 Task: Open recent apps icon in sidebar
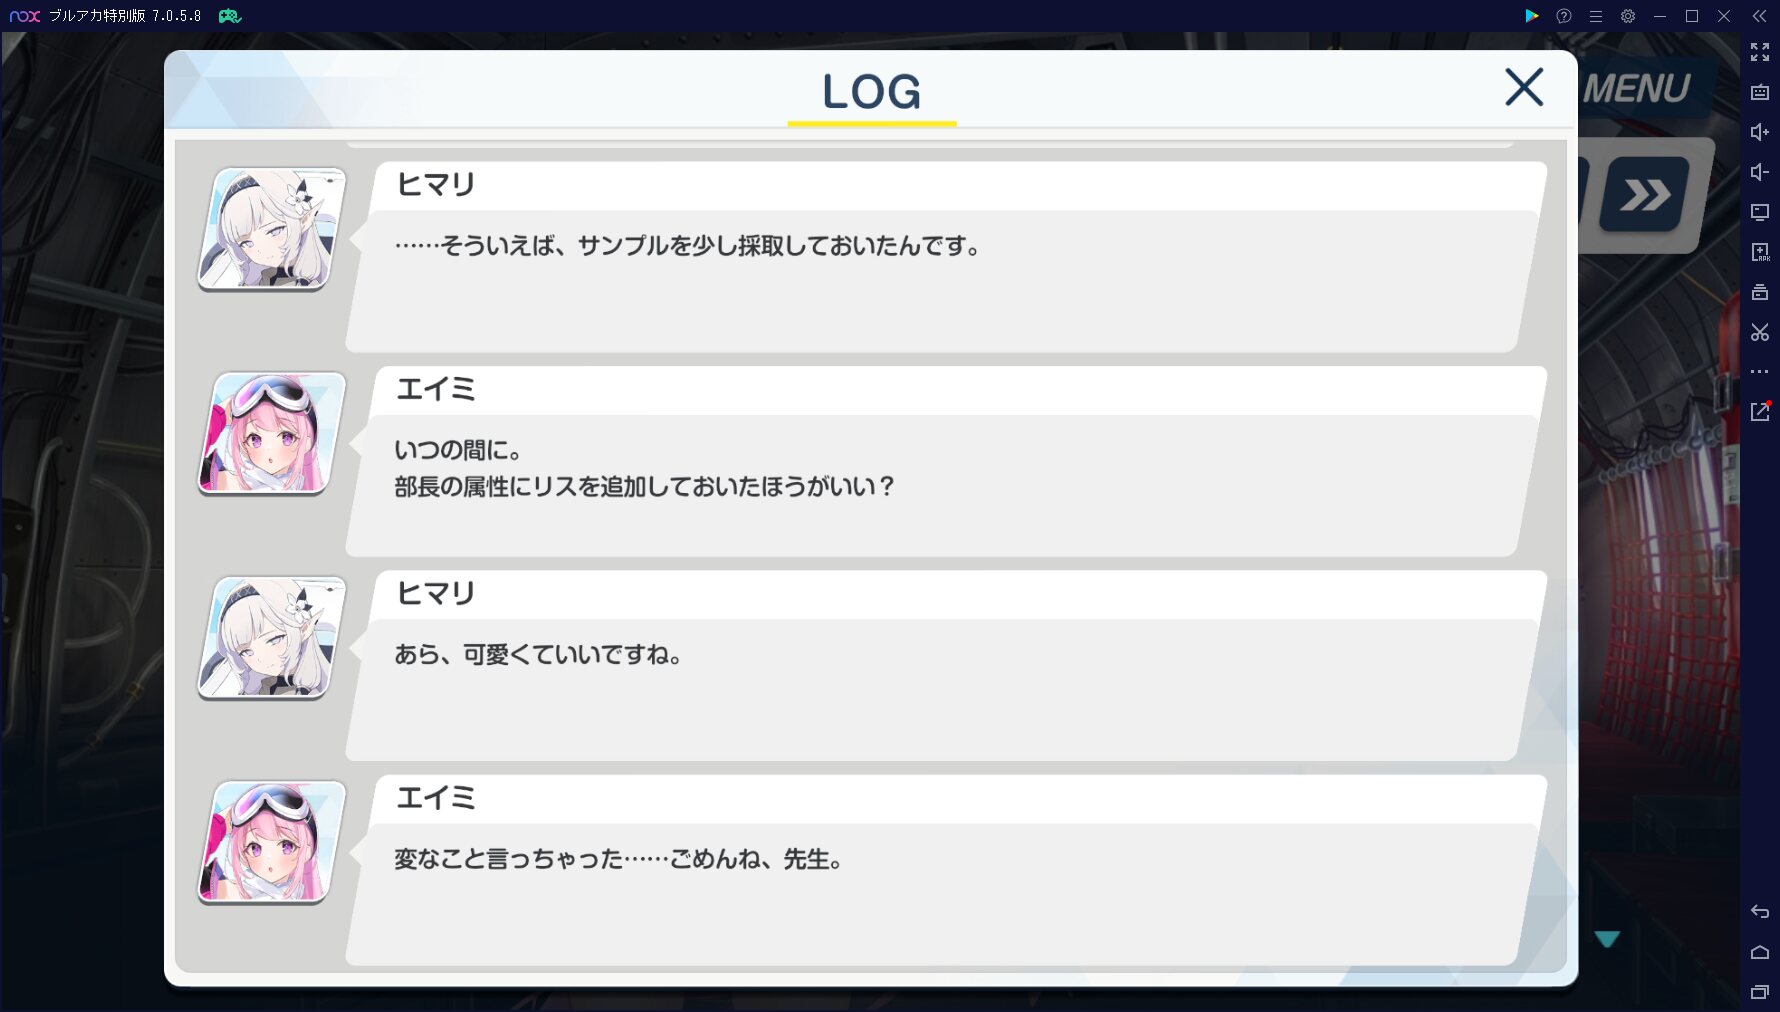point(1760,992)
